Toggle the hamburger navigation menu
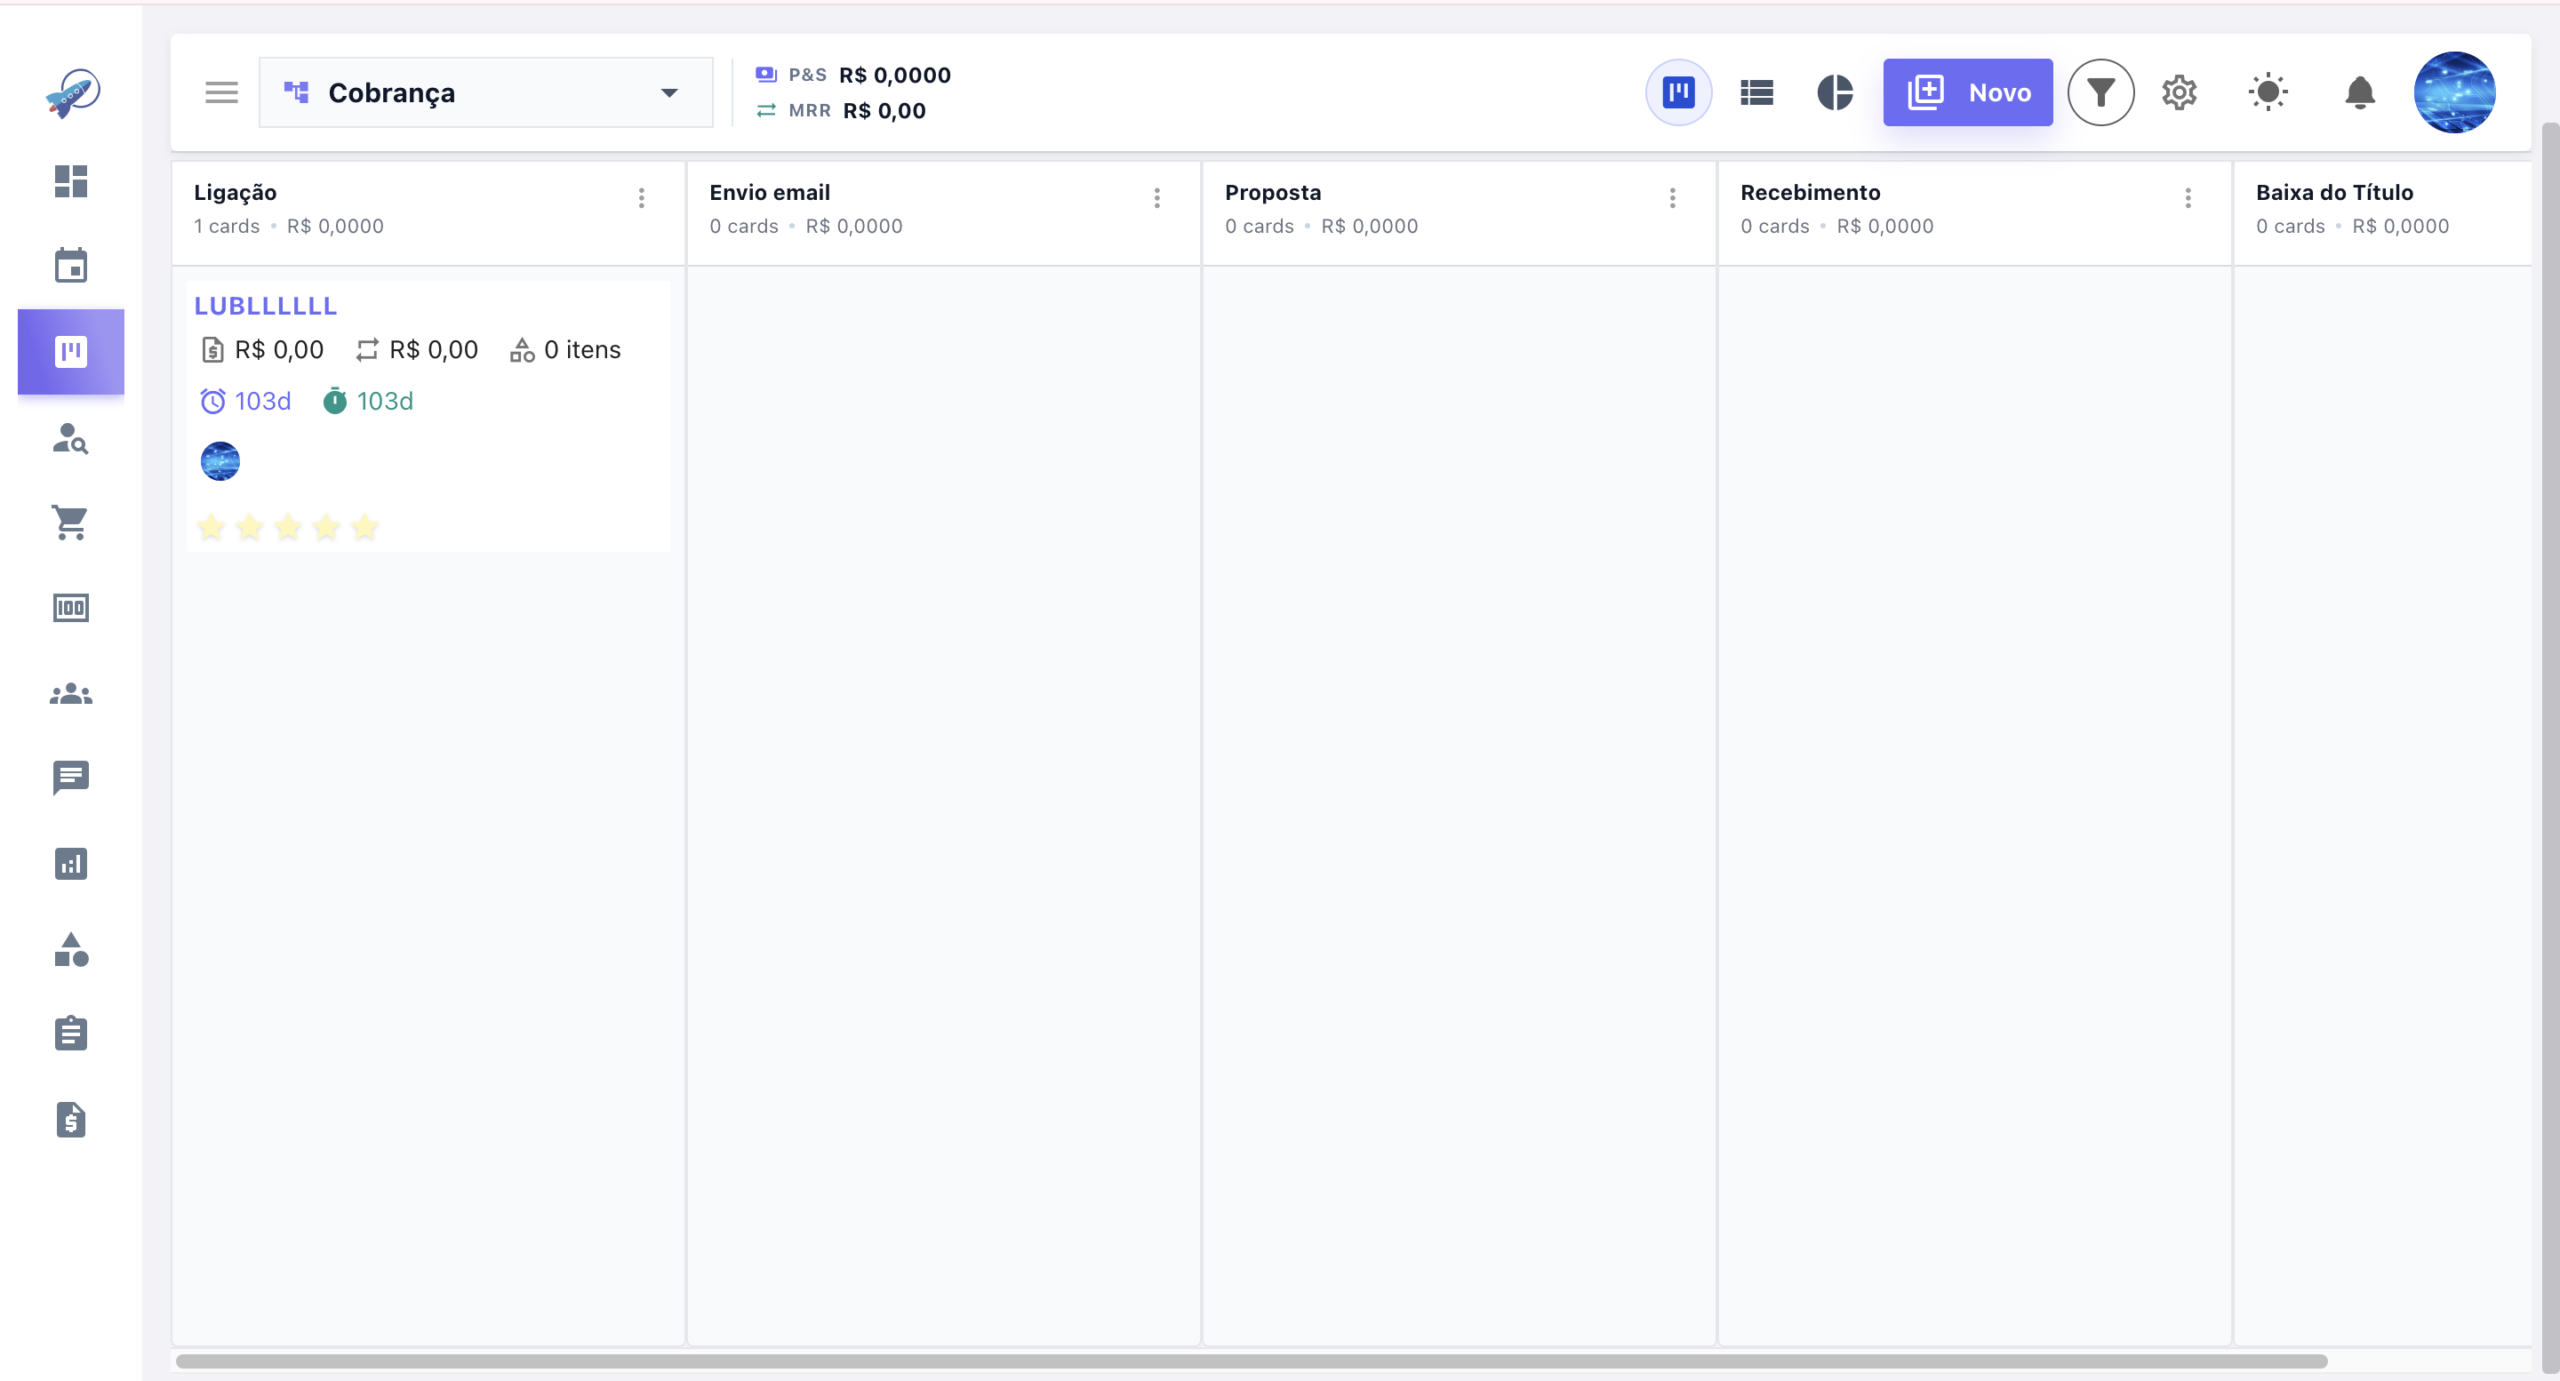The height and width of the screenshot is (1381, 2560). [222, 92]
